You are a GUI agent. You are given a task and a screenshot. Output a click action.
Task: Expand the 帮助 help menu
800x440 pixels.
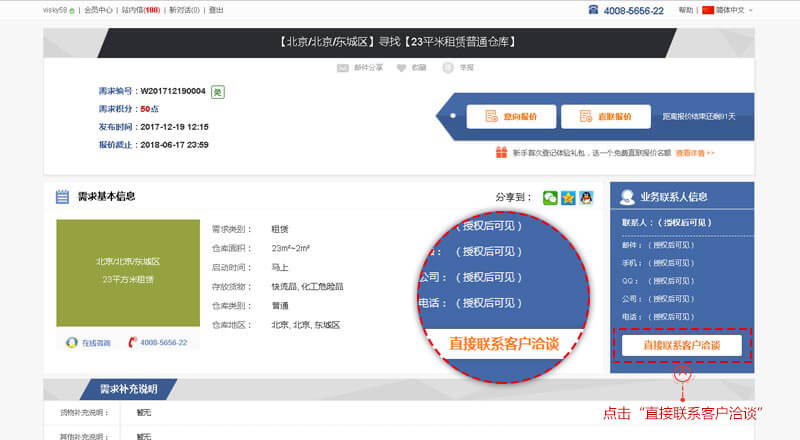point(686,10)
